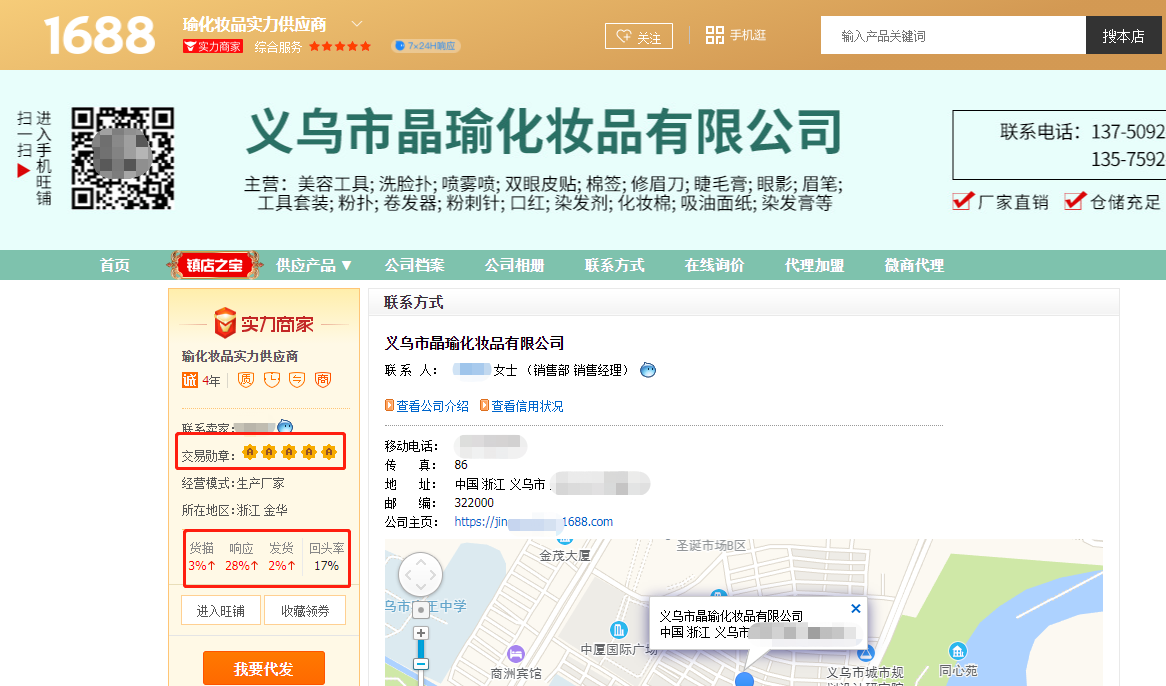Click the 义乌市晶瑜化妆品有限公司 banner title
1166x686 pixels.
(x=543, y=132)
